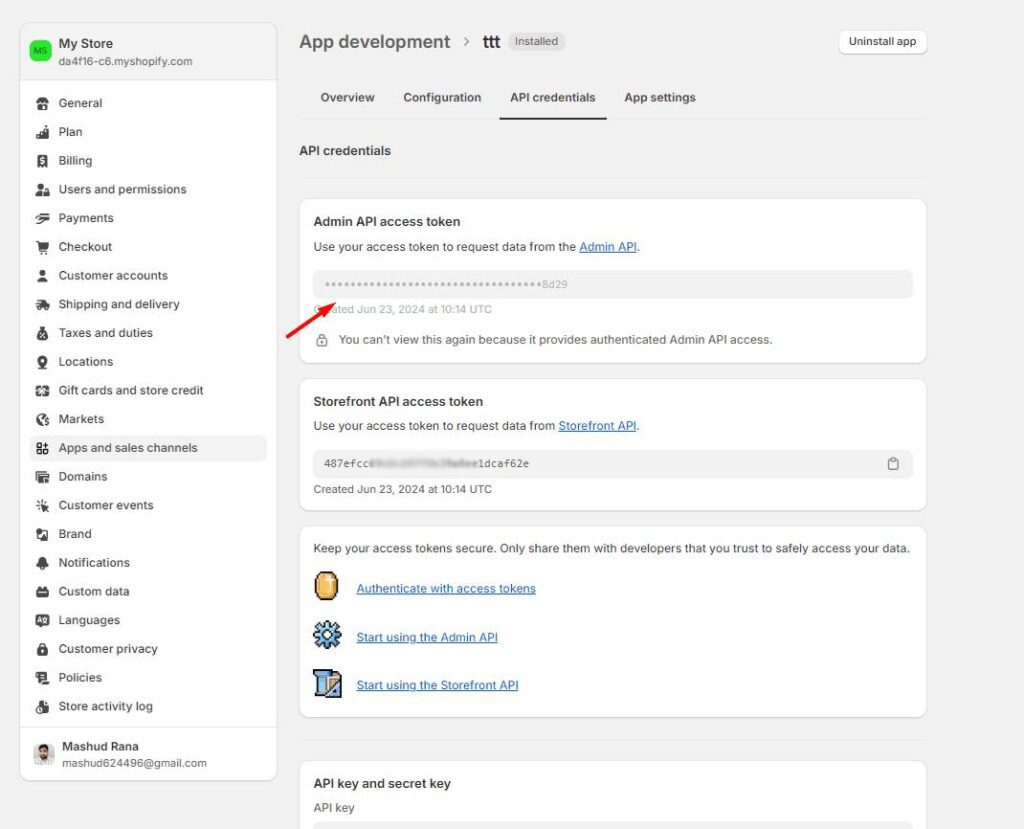Open Authenticate with access tokens link
This screenshot has height=829, width=1024.
(x=446, y=589)
